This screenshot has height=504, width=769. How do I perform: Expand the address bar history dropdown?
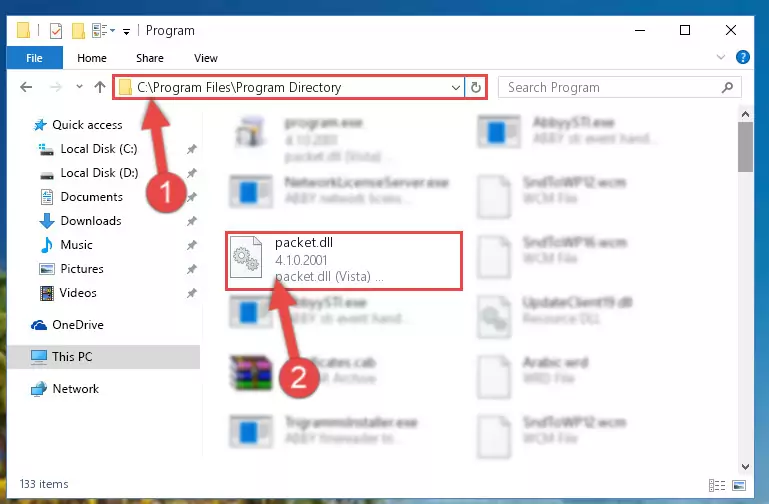[x=456, y=88]
